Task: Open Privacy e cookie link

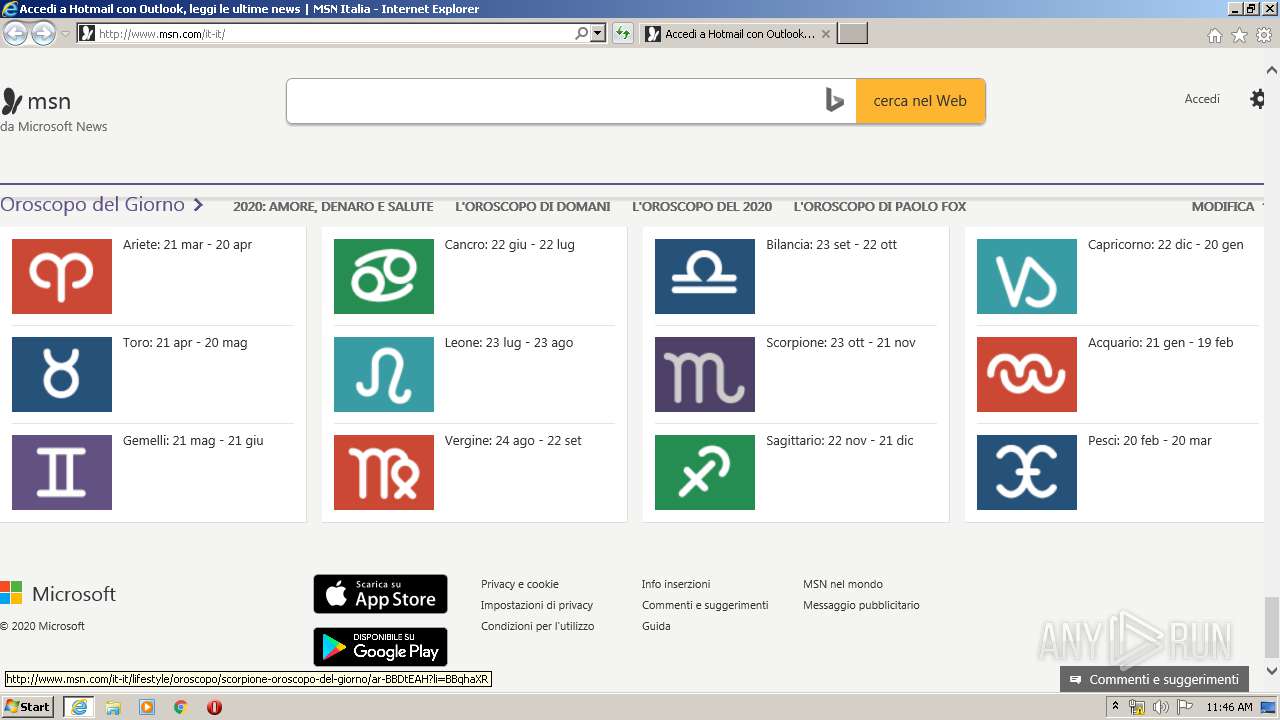Action: pos(519,584)
